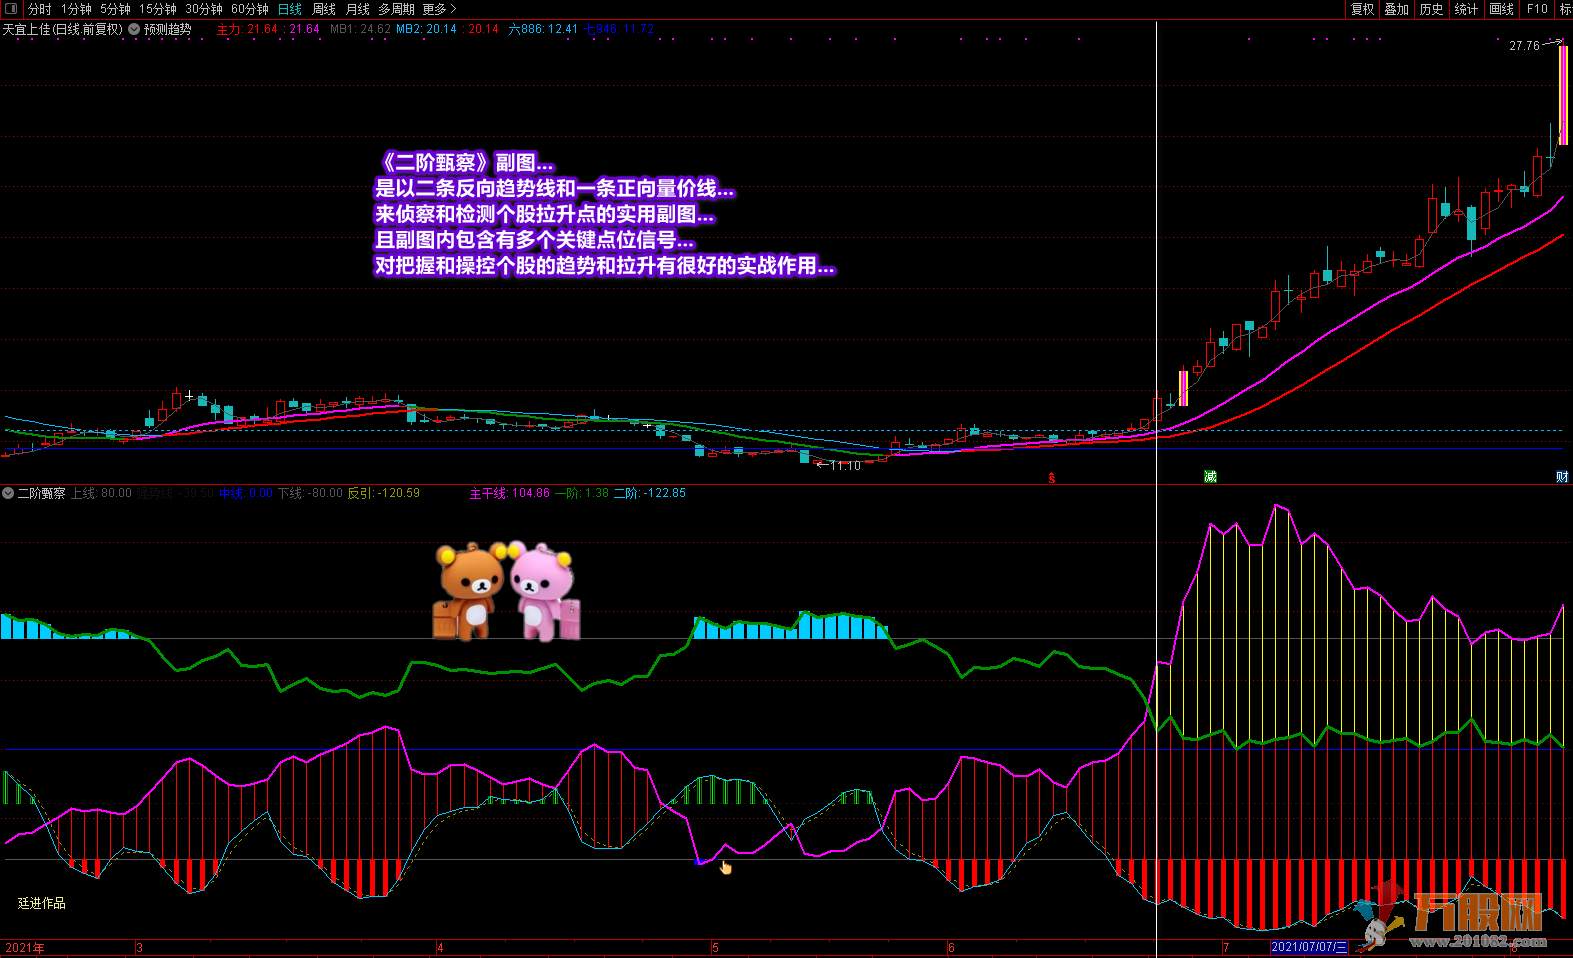Switch to 日线 daily chart tab
The height and width of the screenshot is (958, 1573).
coord(289,9)
